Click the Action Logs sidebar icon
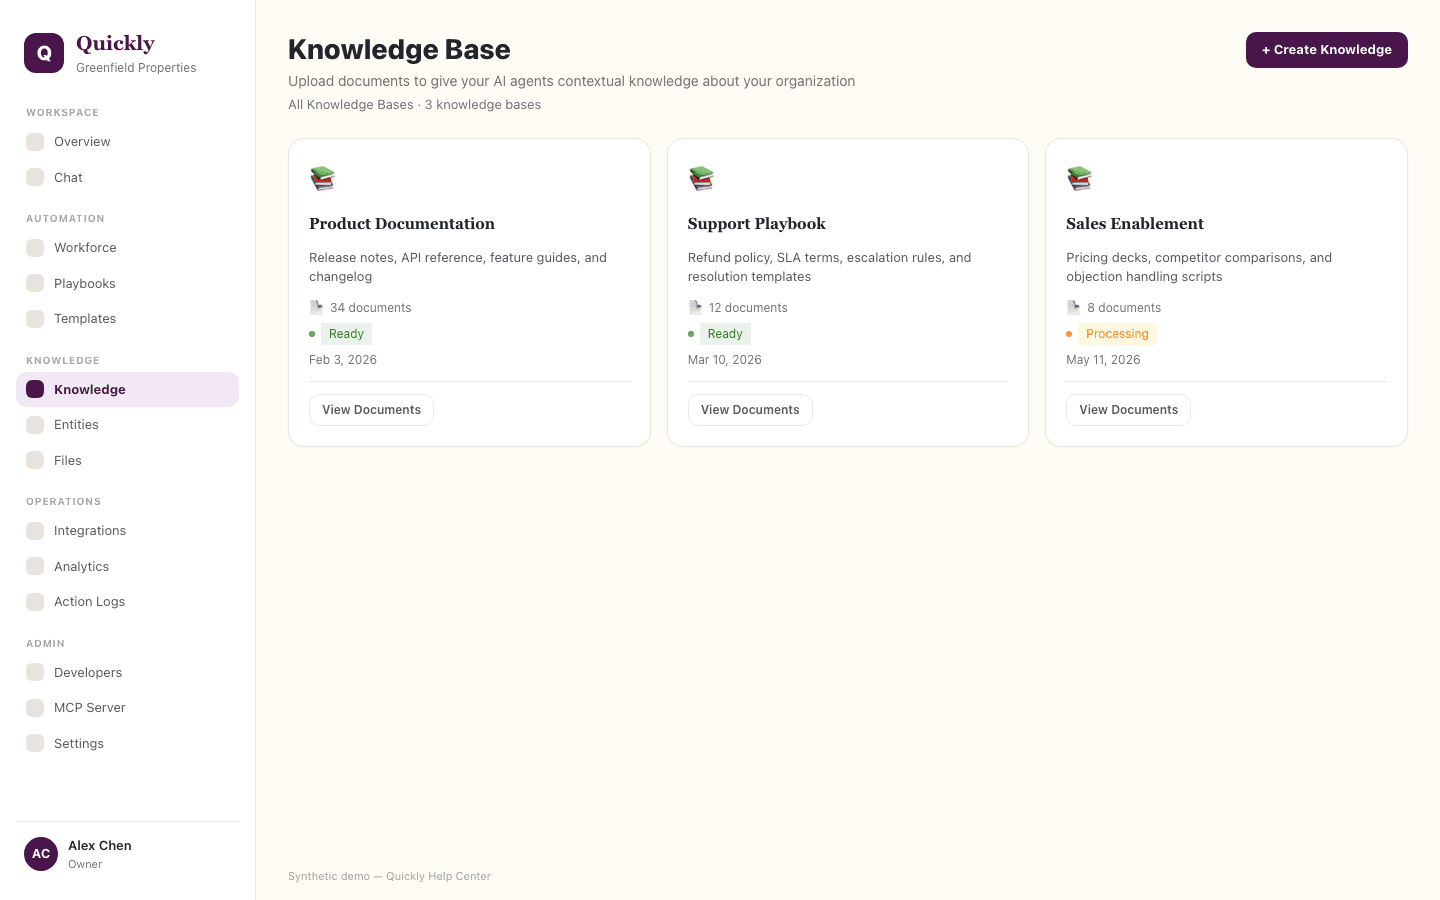This screenshot has width=1440, height=900. pyautogui.click(x=35, y=602)
